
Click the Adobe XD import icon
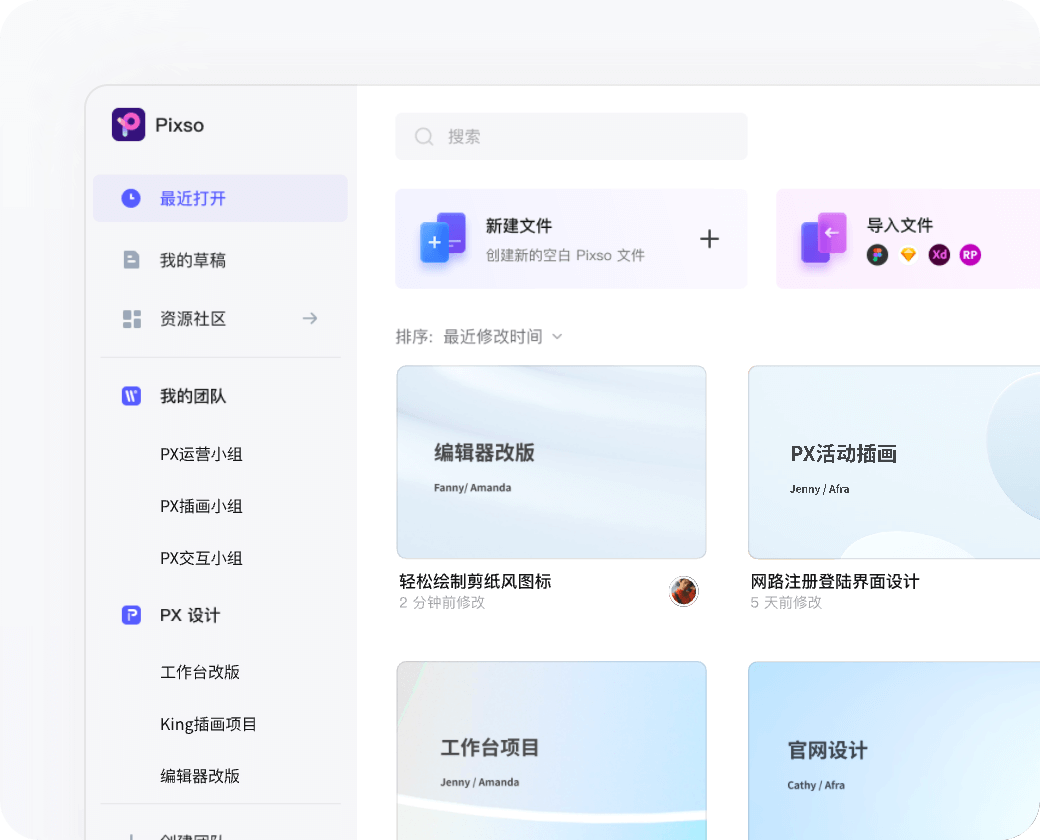coord(938,255)
